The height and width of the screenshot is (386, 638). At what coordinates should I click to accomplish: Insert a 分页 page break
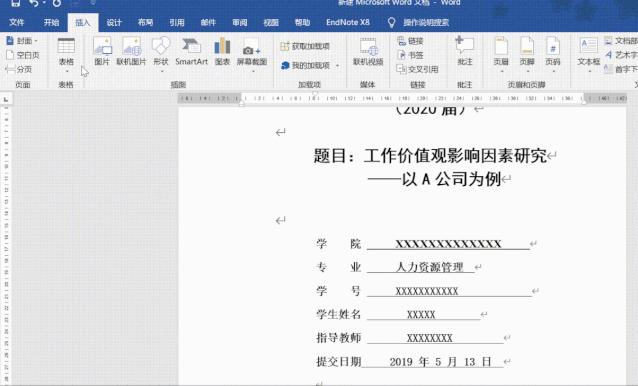[x=19, y=69]
